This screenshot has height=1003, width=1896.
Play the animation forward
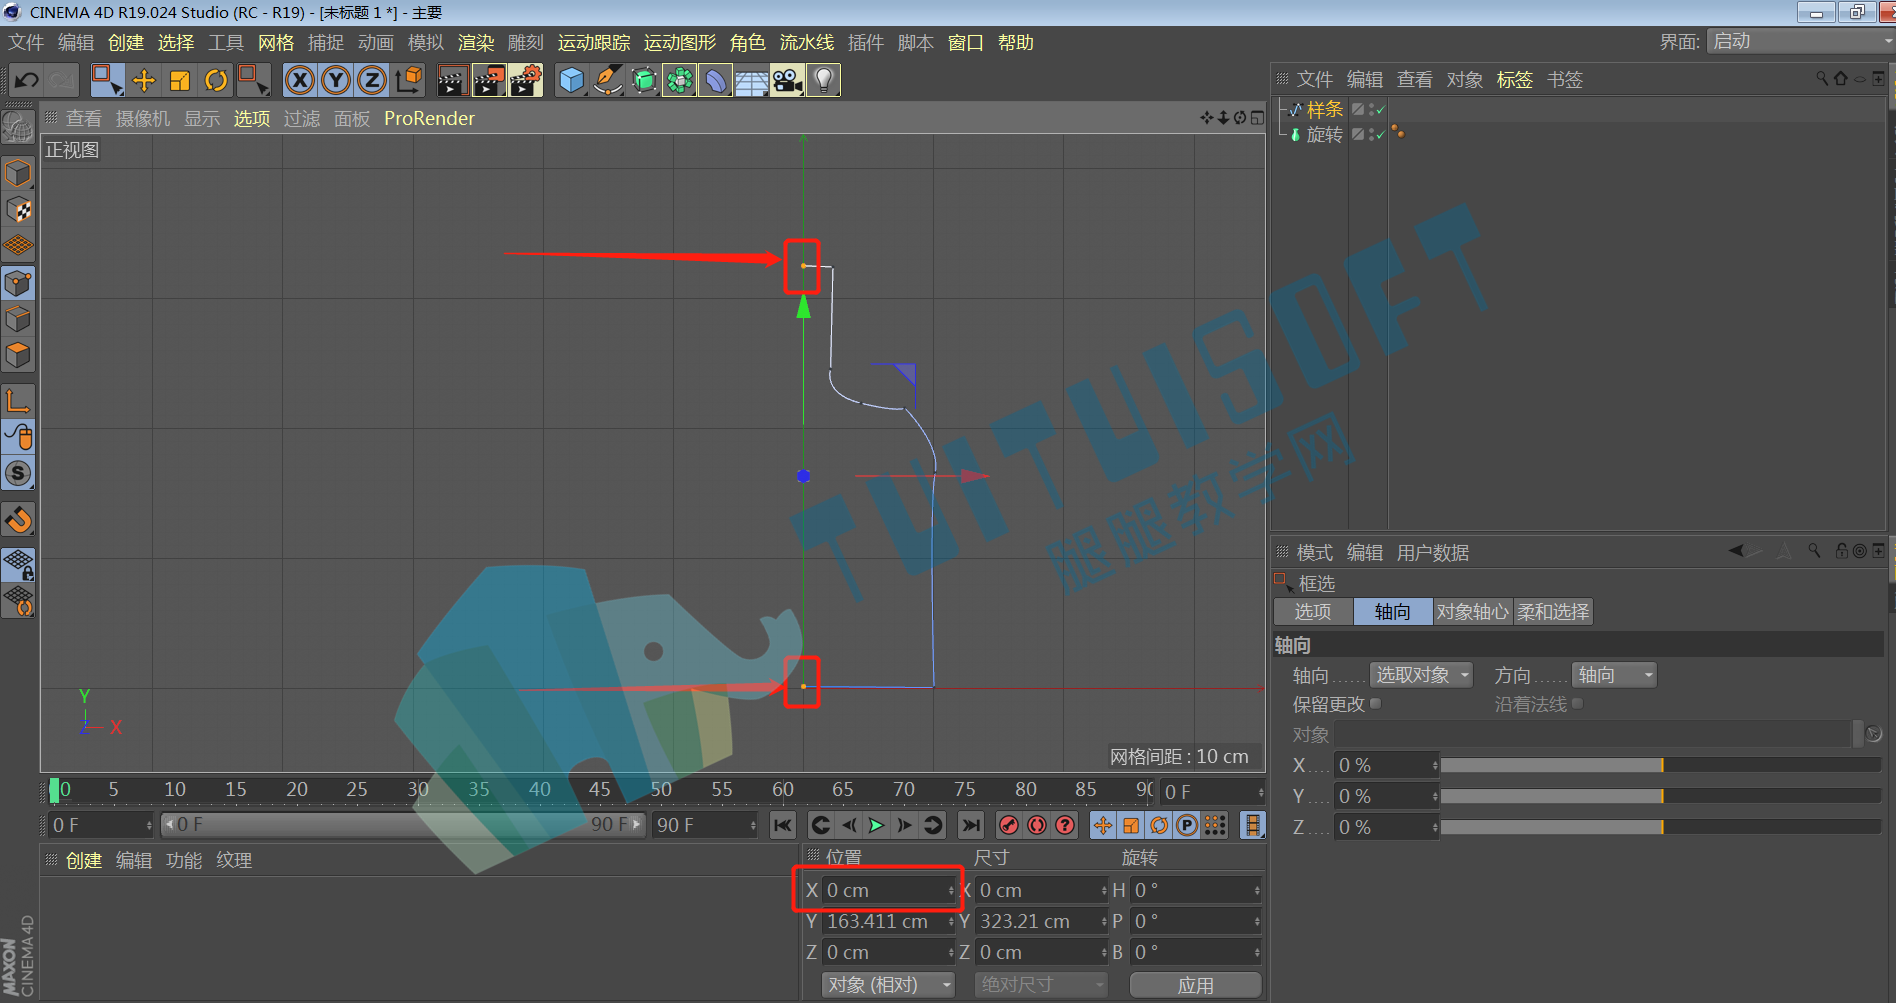876,825
